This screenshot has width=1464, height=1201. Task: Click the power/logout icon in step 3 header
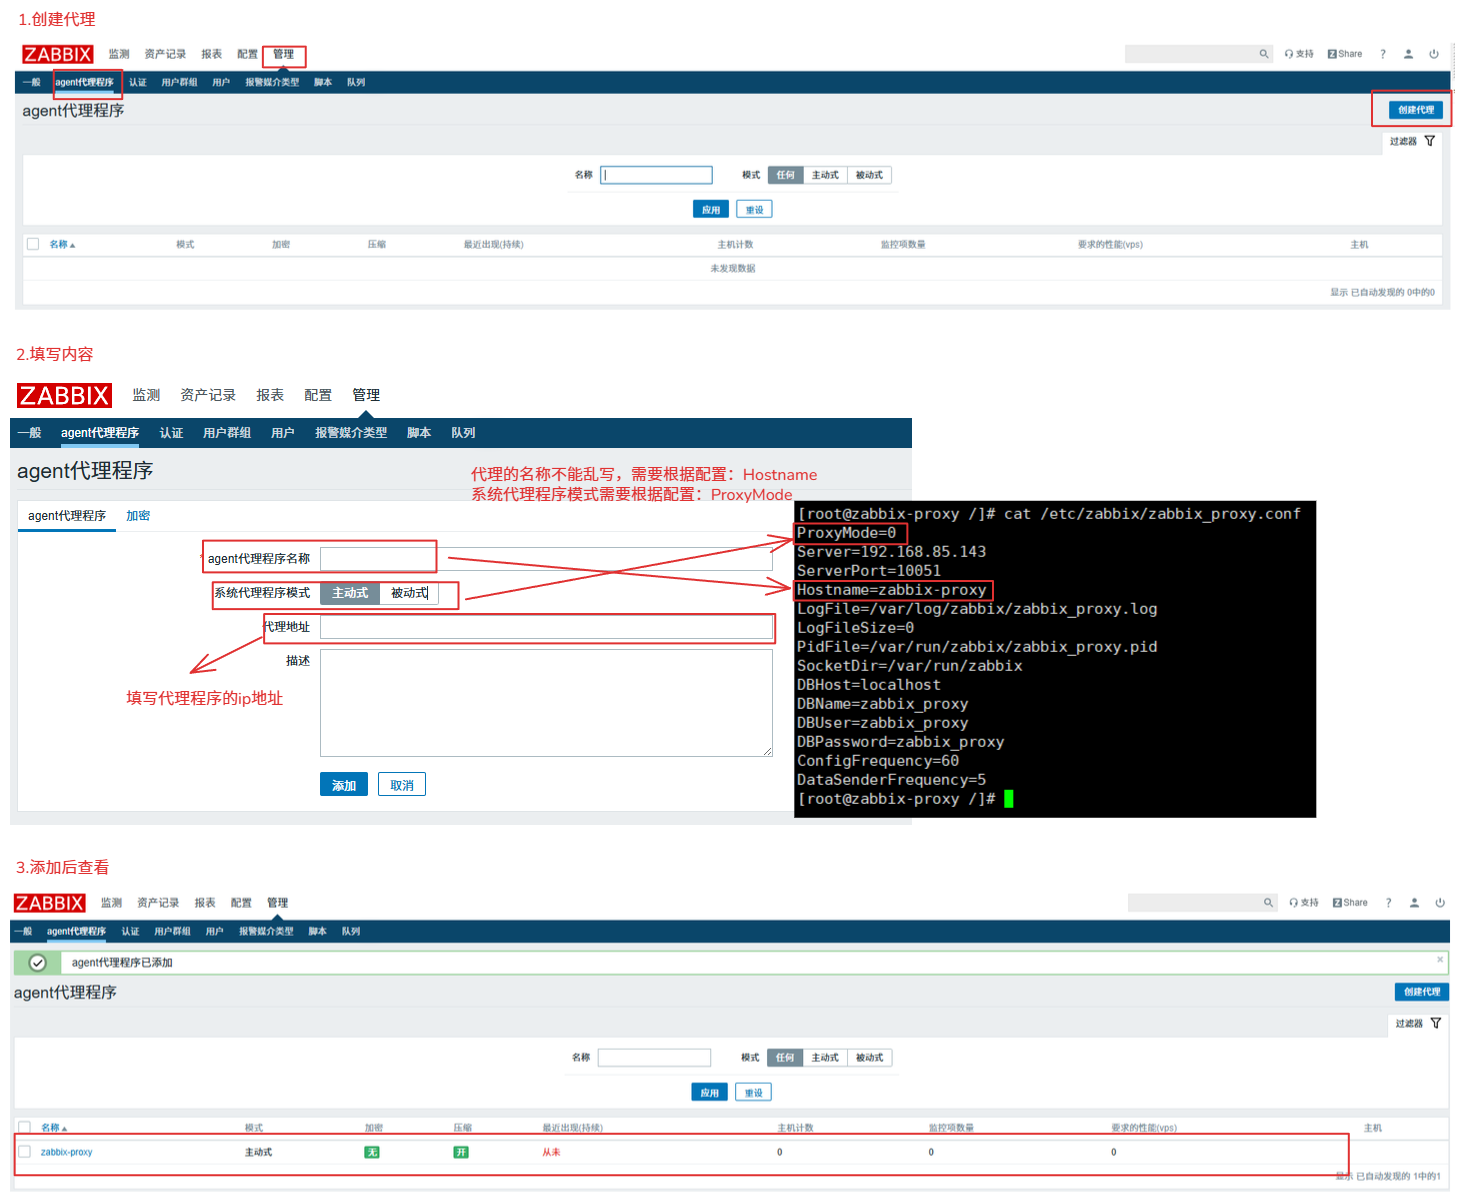(1440, 902)
